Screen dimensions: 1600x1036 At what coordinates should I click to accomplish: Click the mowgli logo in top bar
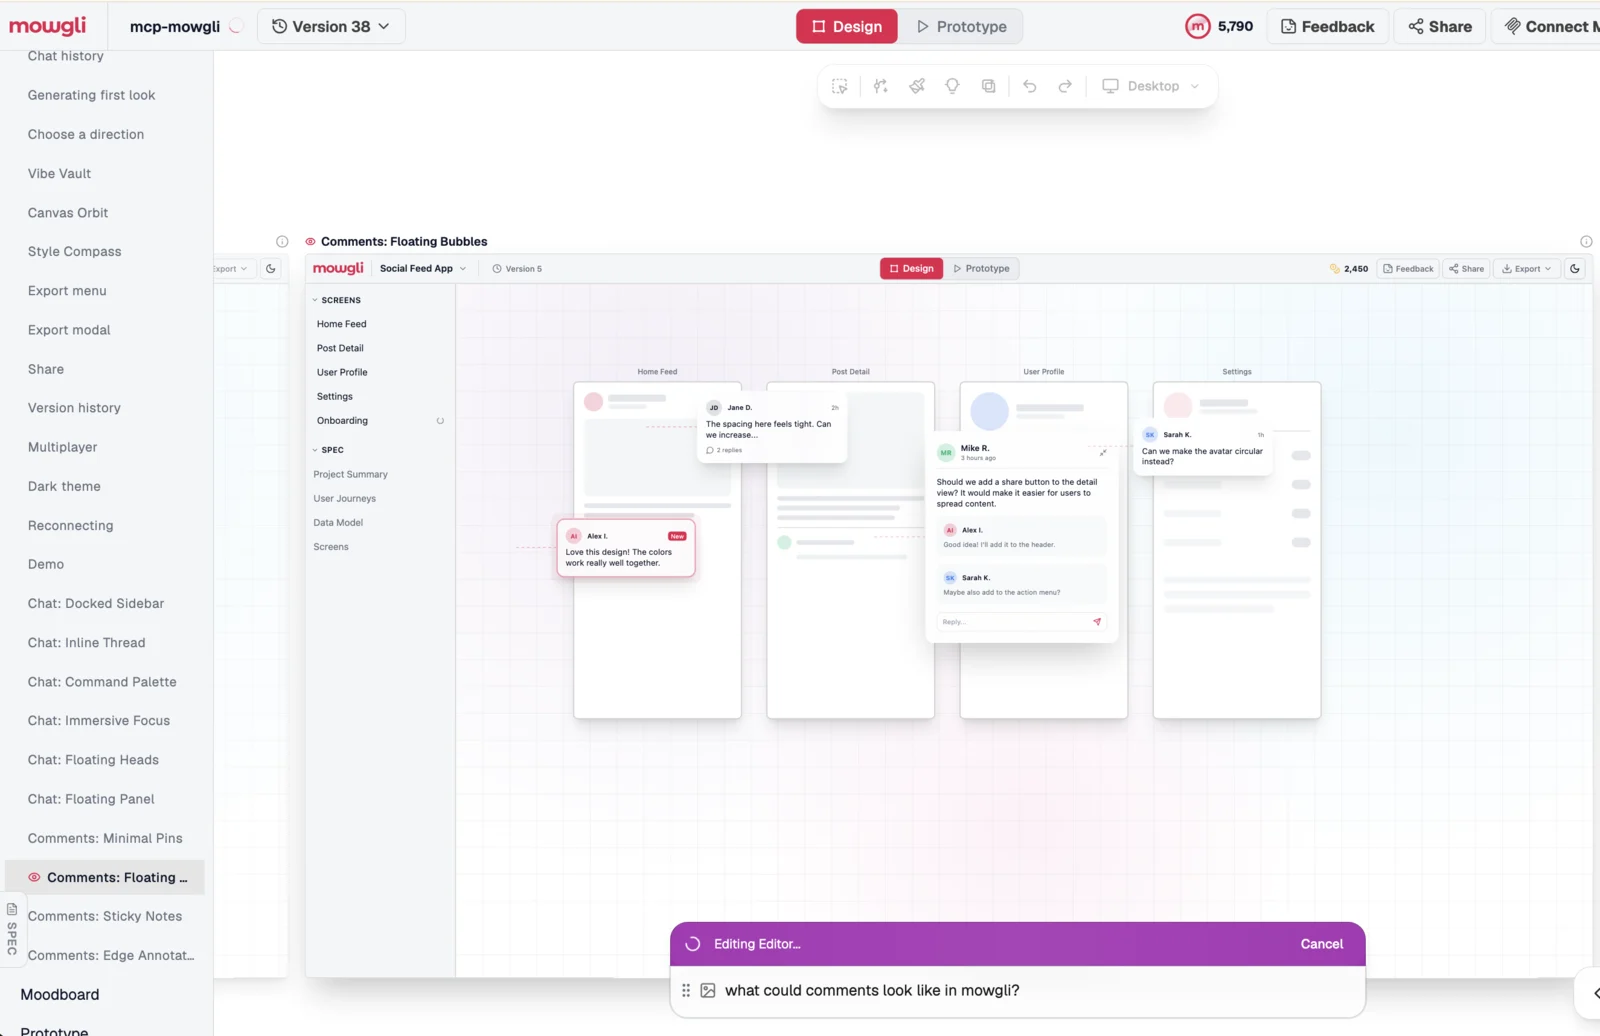coord(48,26)
